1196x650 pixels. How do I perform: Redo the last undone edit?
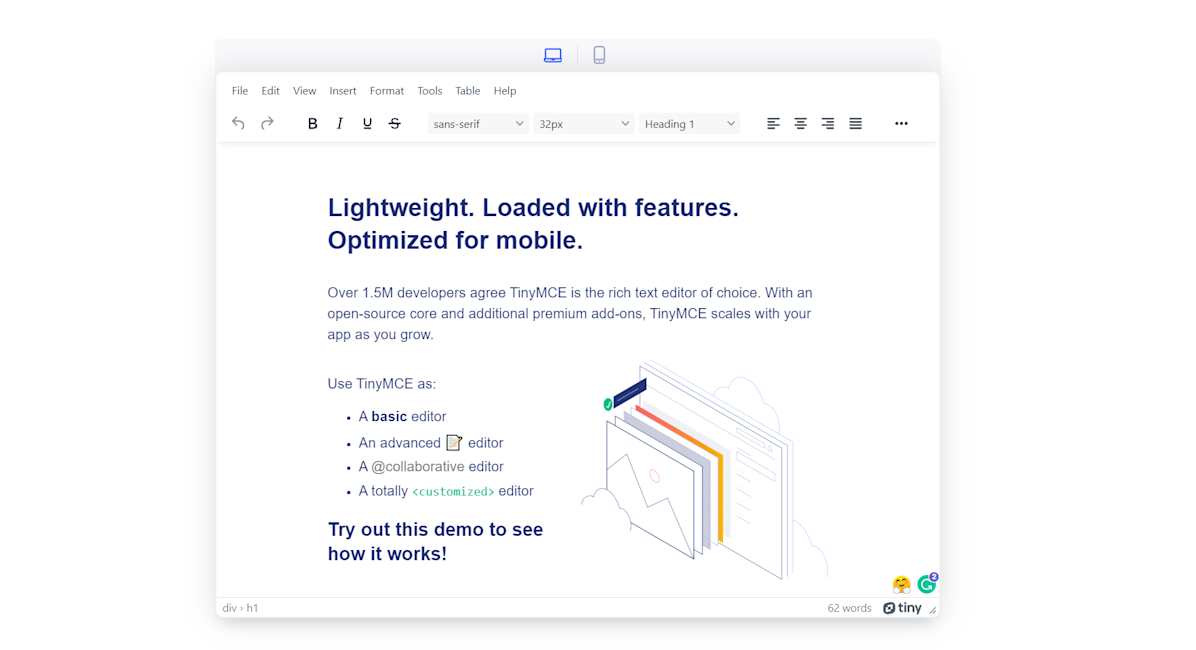point(267,124)
